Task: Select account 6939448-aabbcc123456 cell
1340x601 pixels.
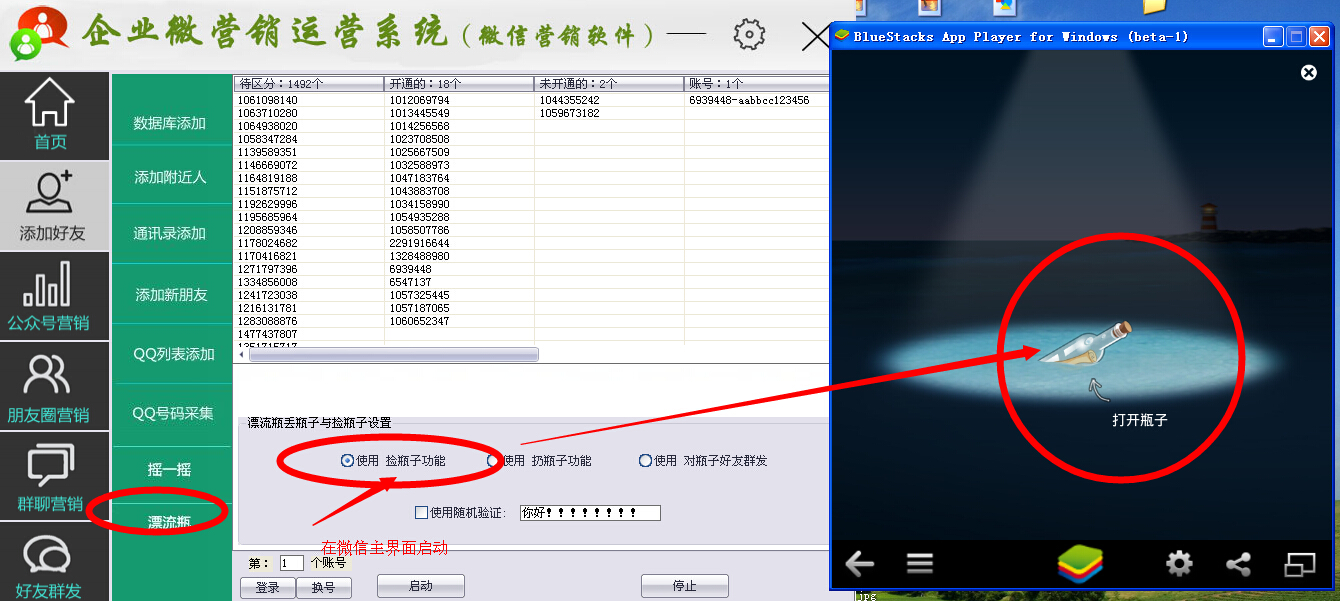Action: (748, 101)
